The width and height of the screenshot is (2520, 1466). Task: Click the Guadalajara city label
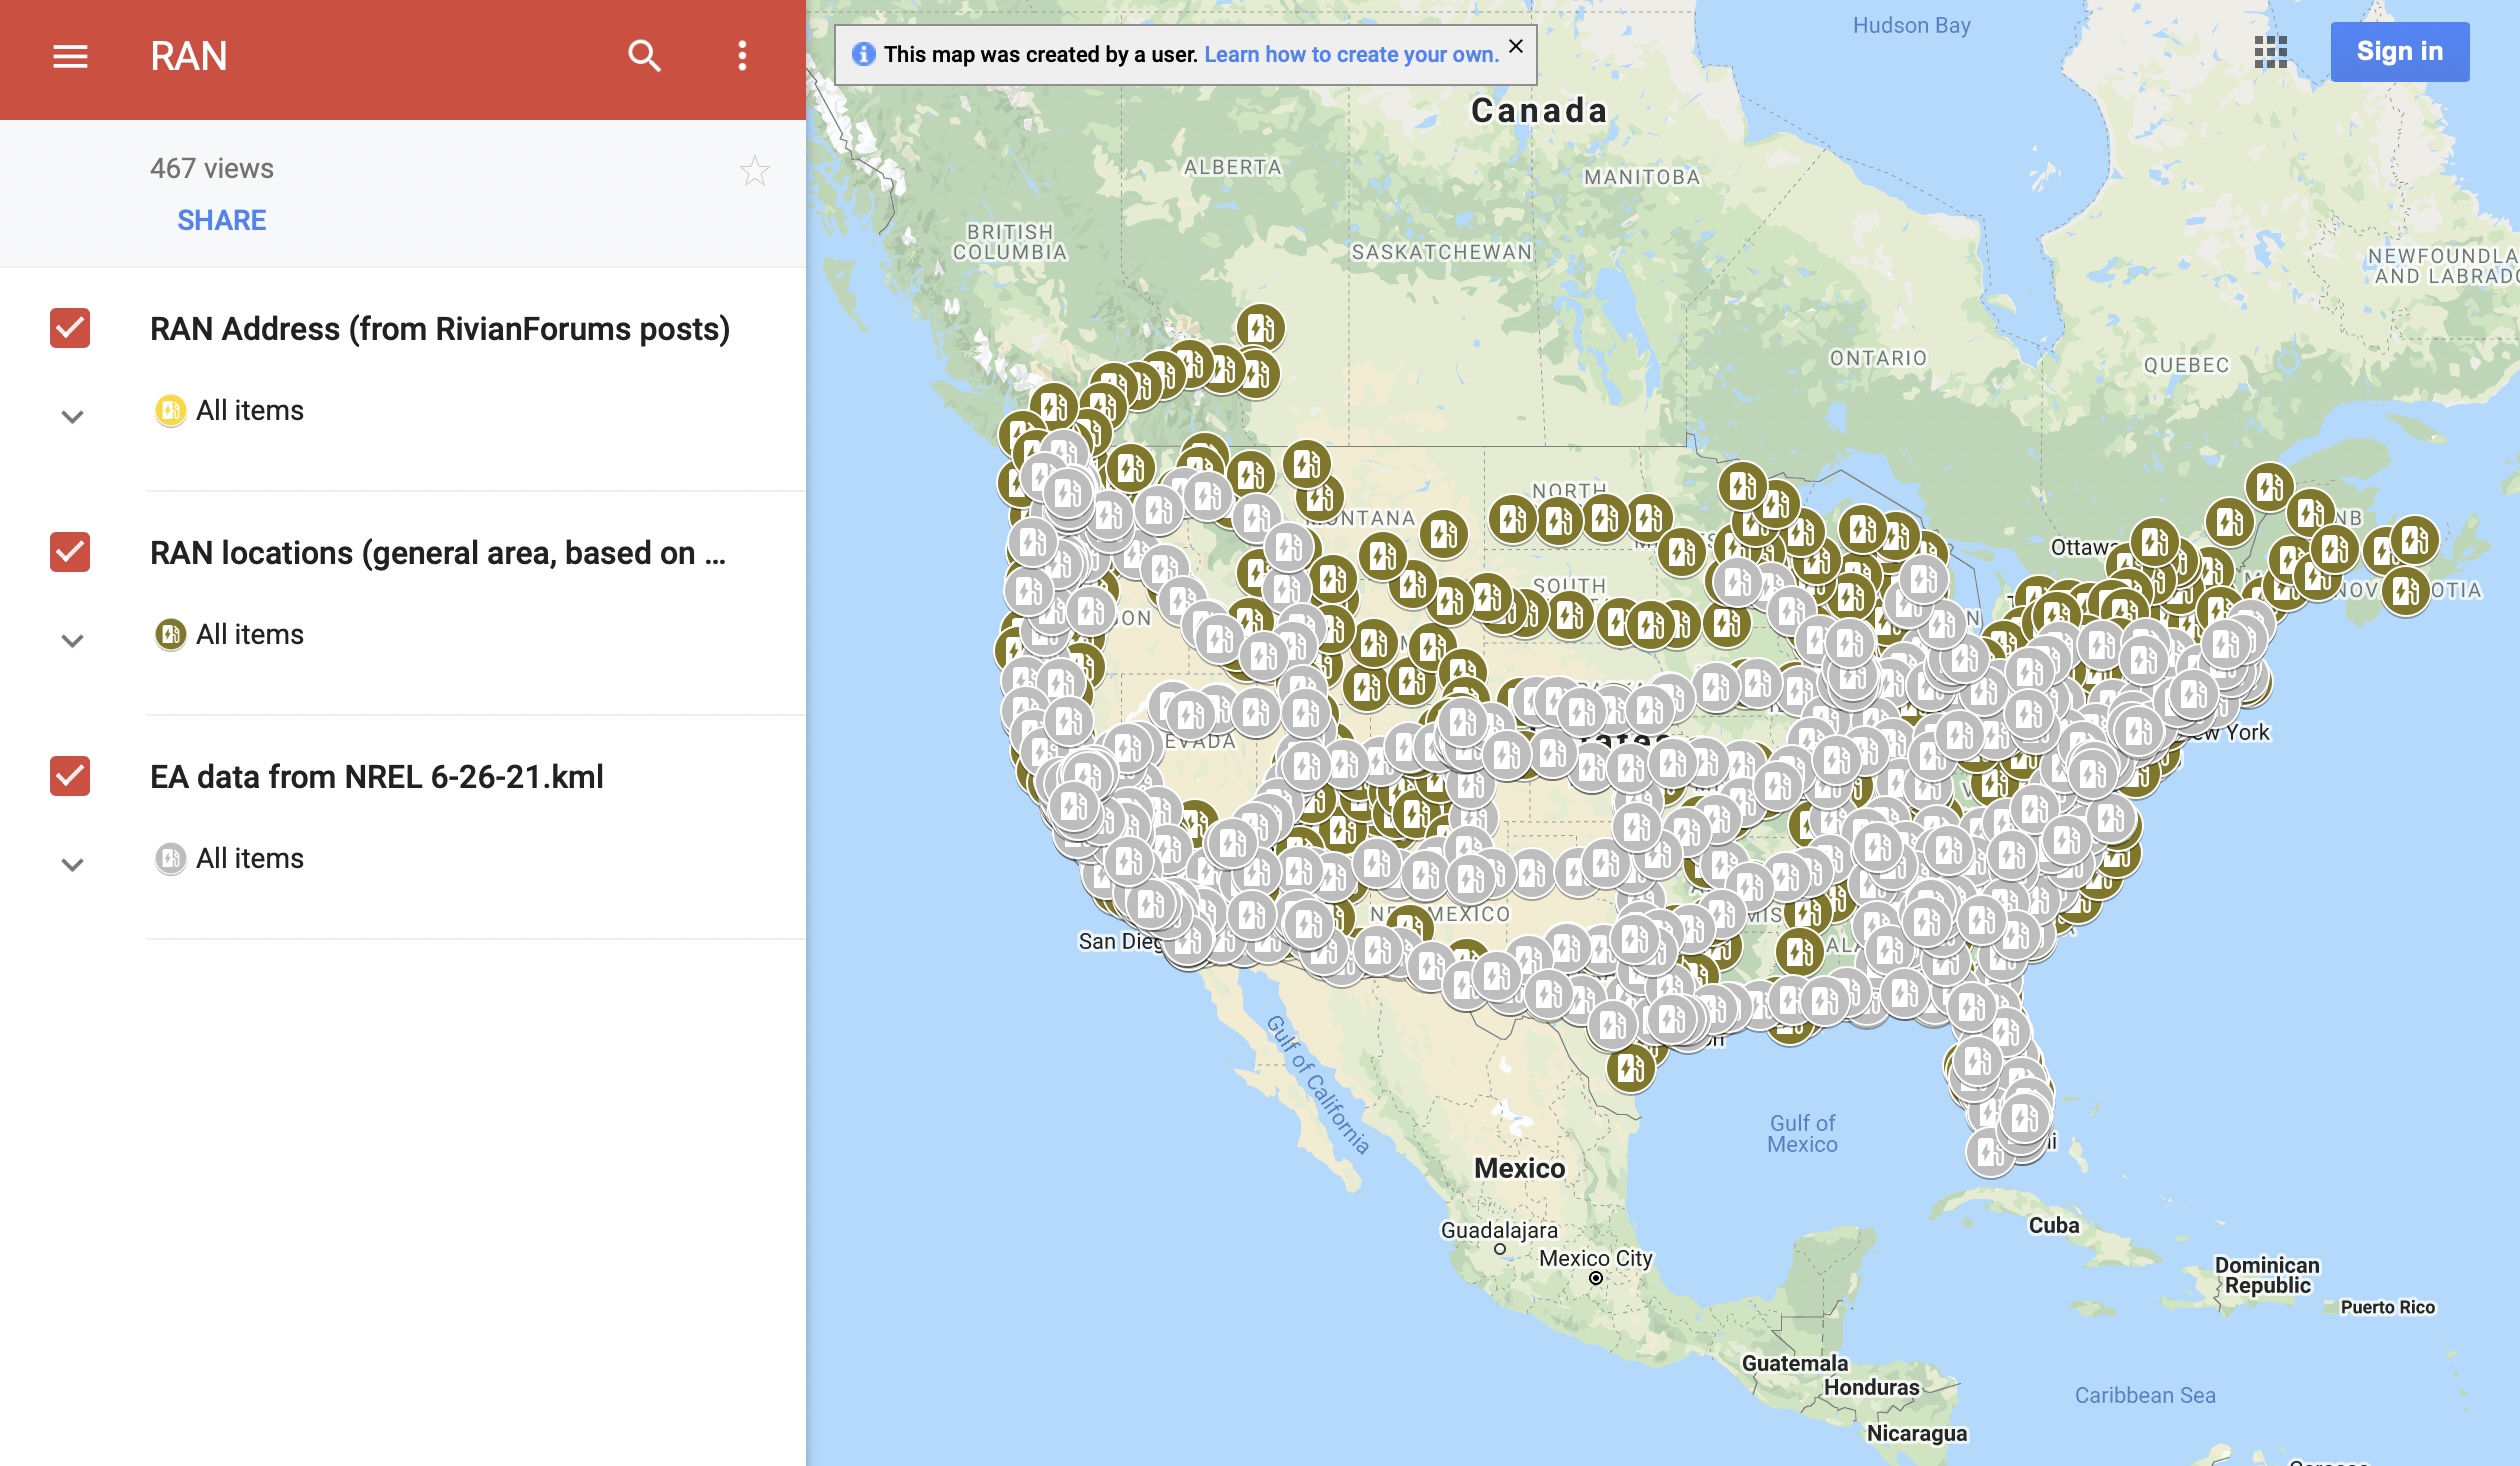(1499, 1230)
